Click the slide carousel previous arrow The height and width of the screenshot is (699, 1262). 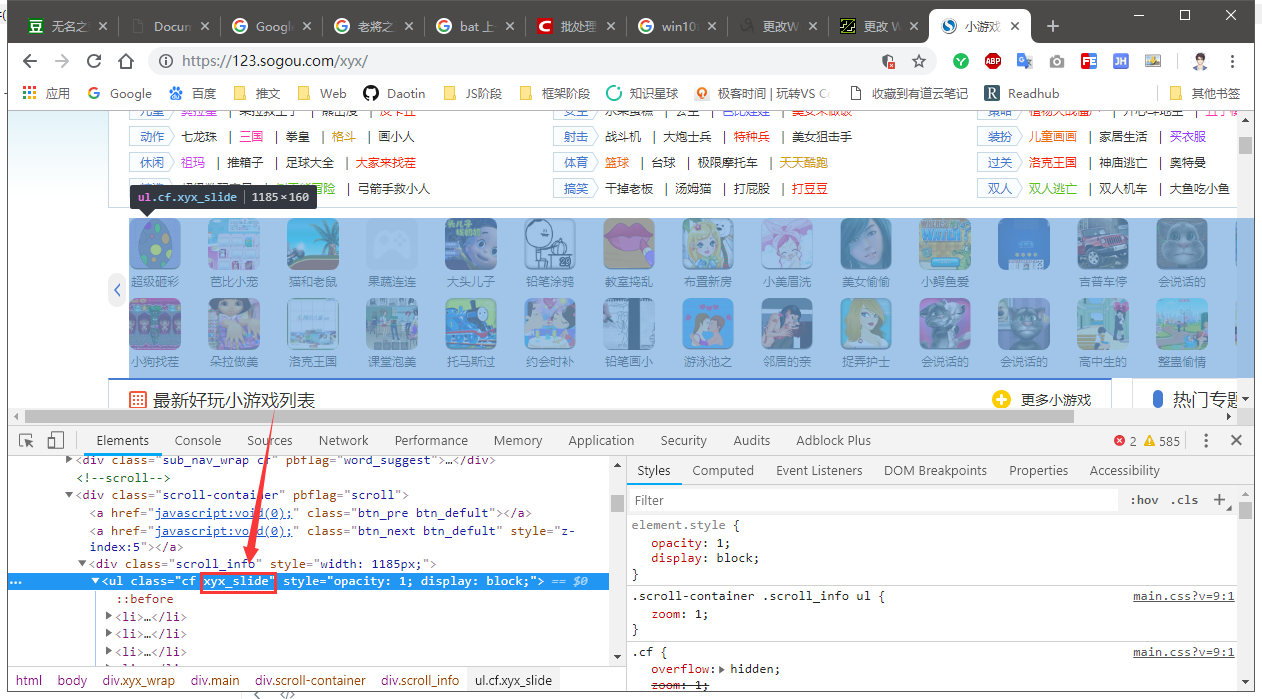[117, 290]
